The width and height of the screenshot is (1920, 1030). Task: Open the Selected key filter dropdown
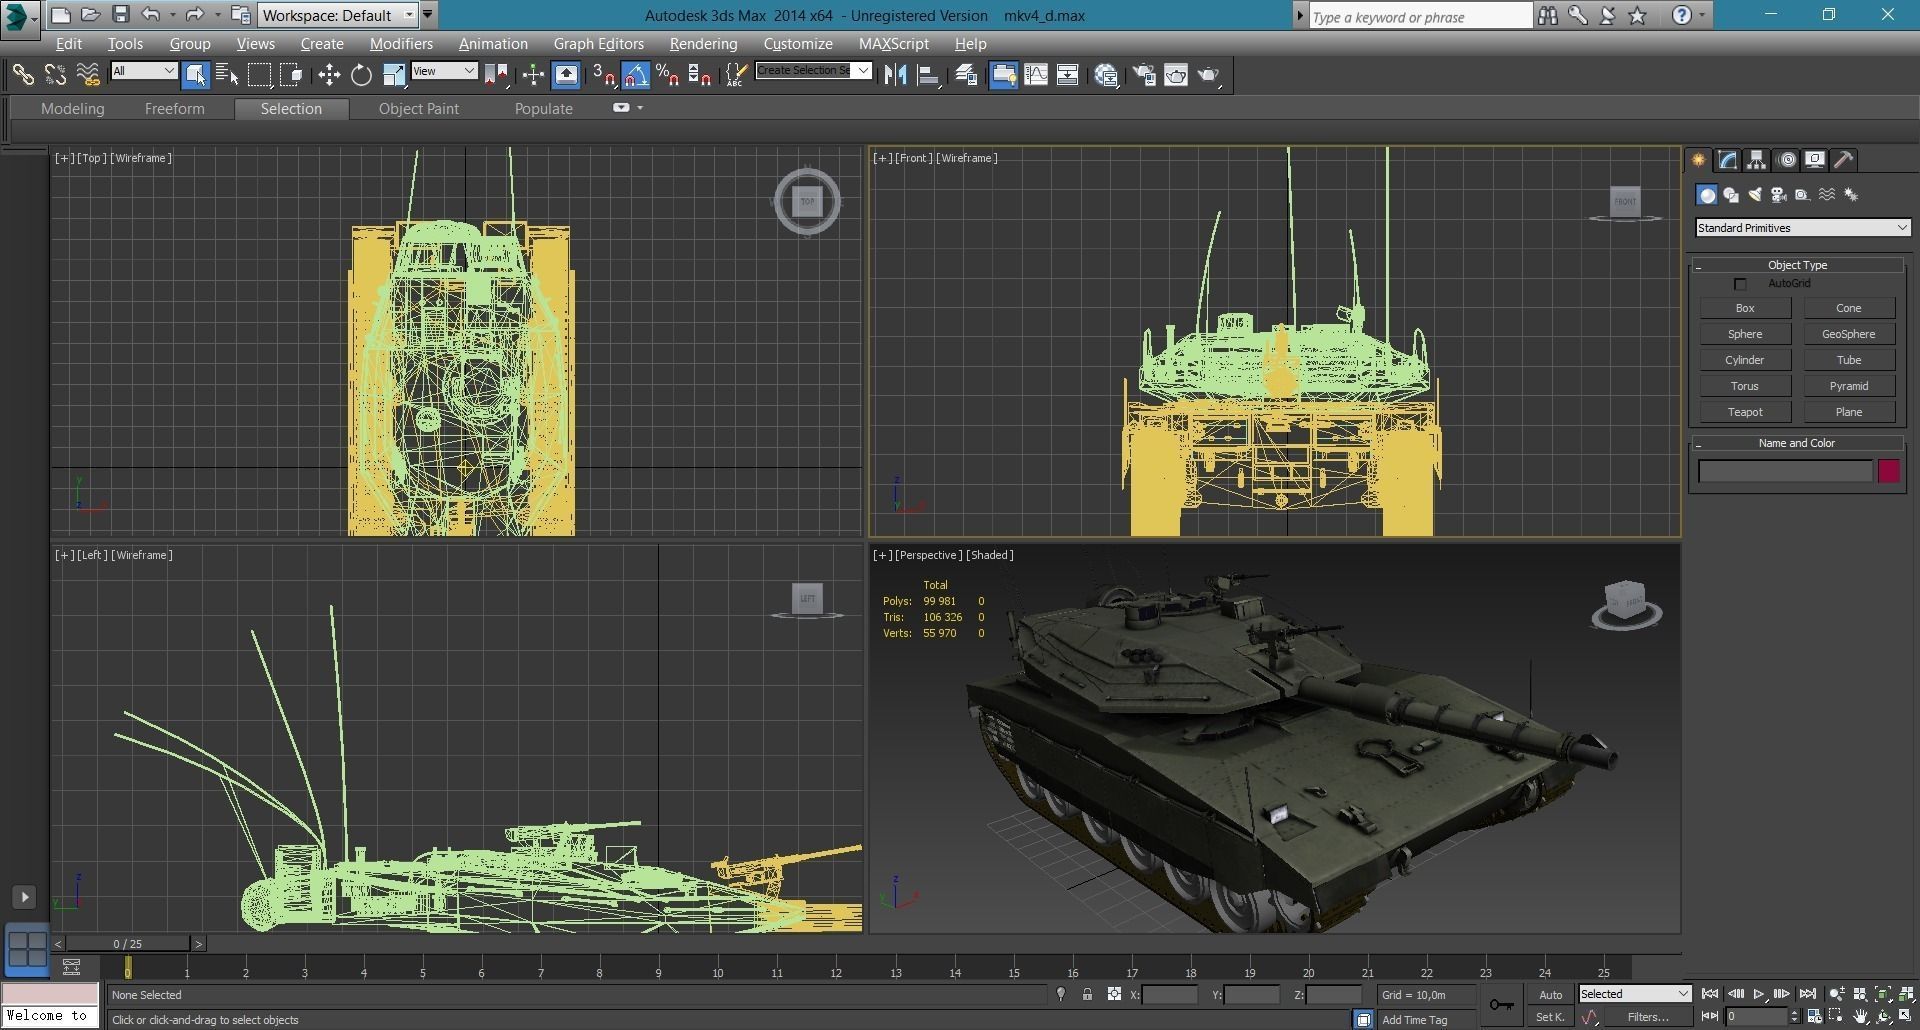(1635, 994)
